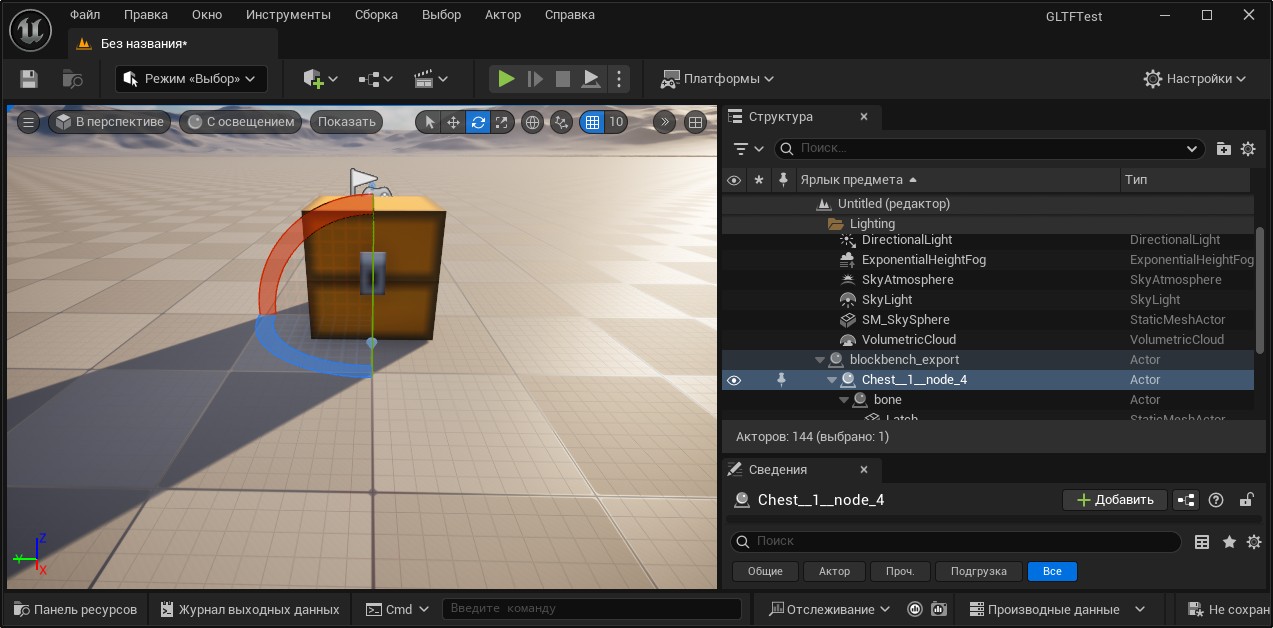Click the eject button next to Stop

click(x=591, y=78)
